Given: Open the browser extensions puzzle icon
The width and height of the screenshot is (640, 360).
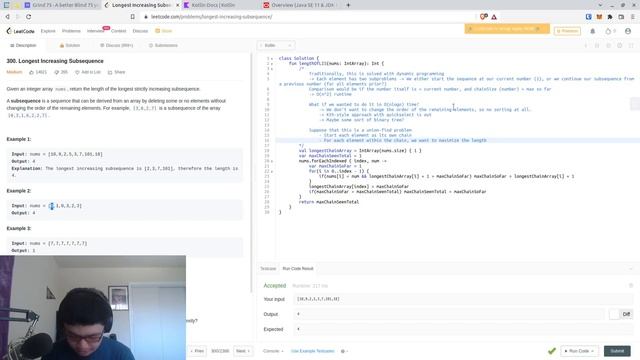Looking at the screenshot, I should (x=610, y=17).
